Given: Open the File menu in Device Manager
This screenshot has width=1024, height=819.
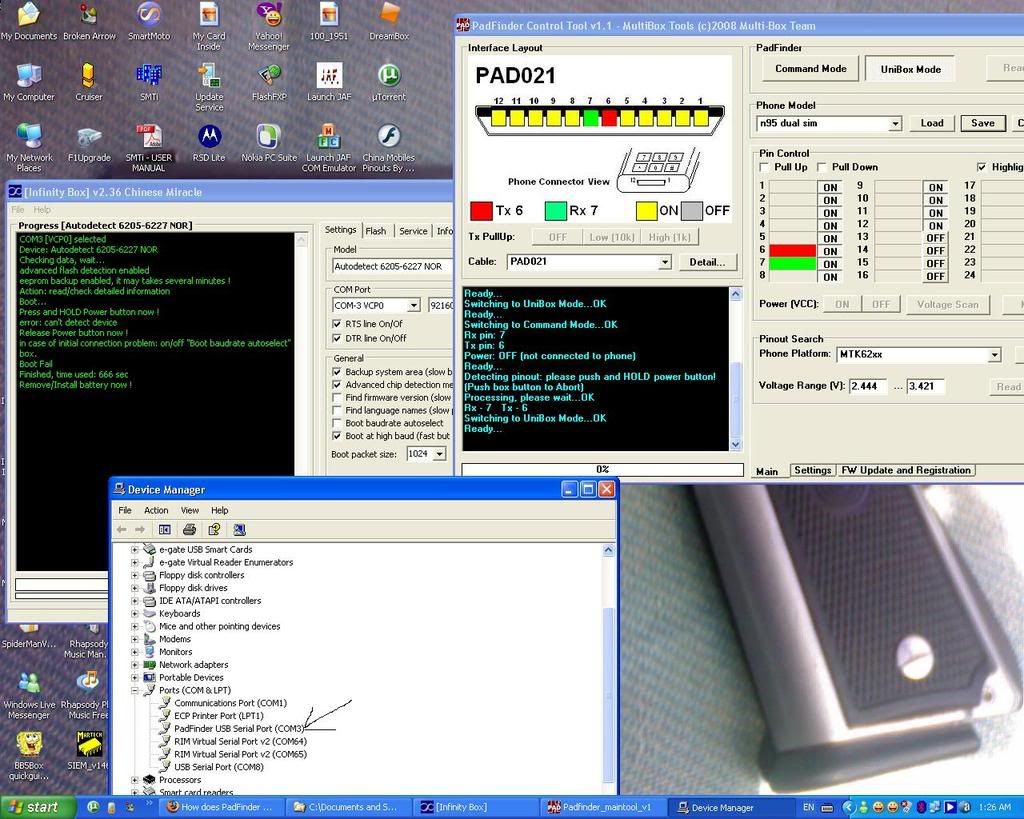Looking at the screenshot, I should point(125,510).
